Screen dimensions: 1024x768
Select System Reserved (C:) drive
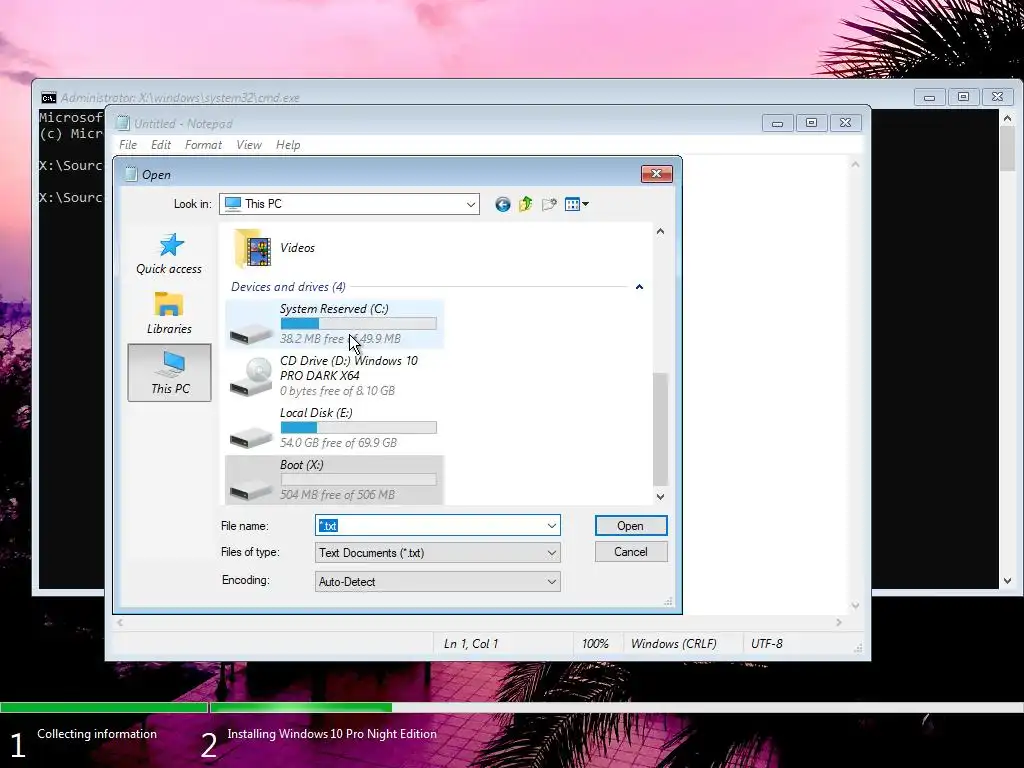(334, 324)
